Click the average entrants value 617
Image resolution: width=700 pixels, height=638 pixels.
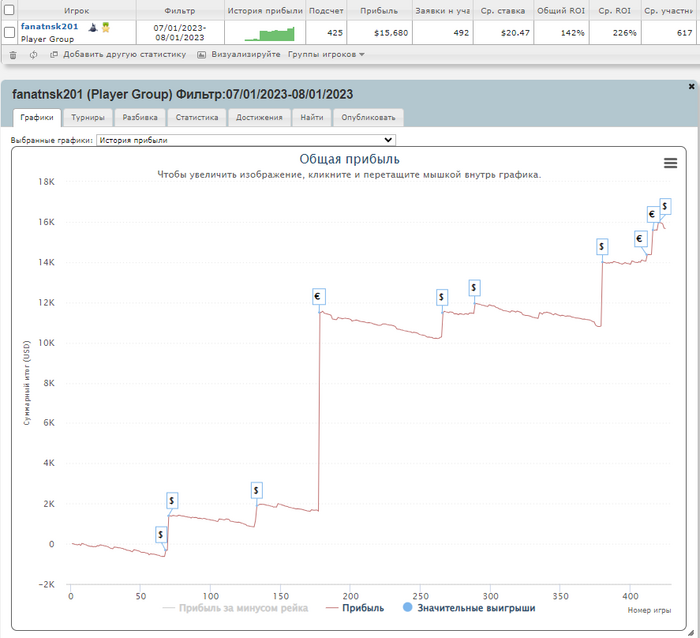point(684,33)
